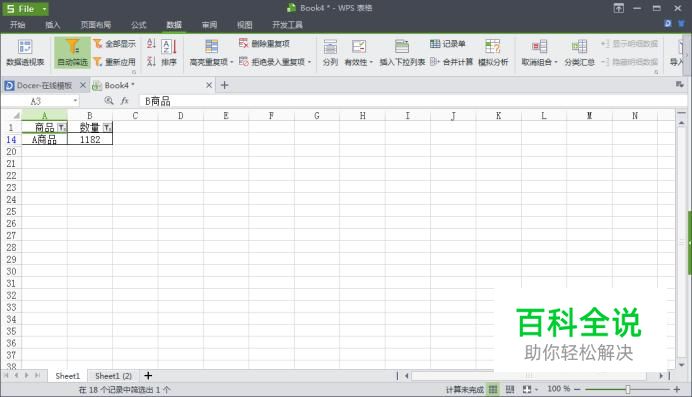Click 显示明细数据 show detail
Viewport: 692px width, 397px height.
(x=629, y=44)
